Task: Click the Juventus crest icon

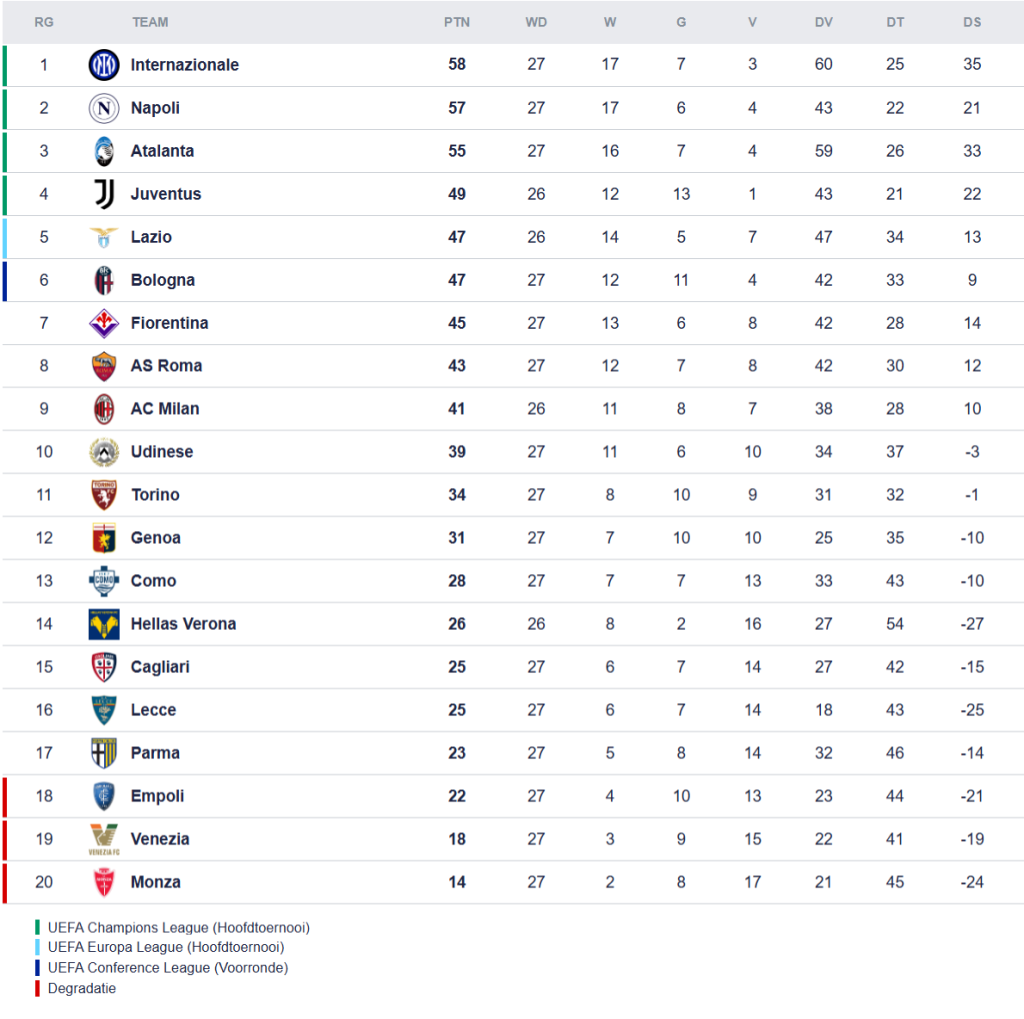Action: (104, 194)
